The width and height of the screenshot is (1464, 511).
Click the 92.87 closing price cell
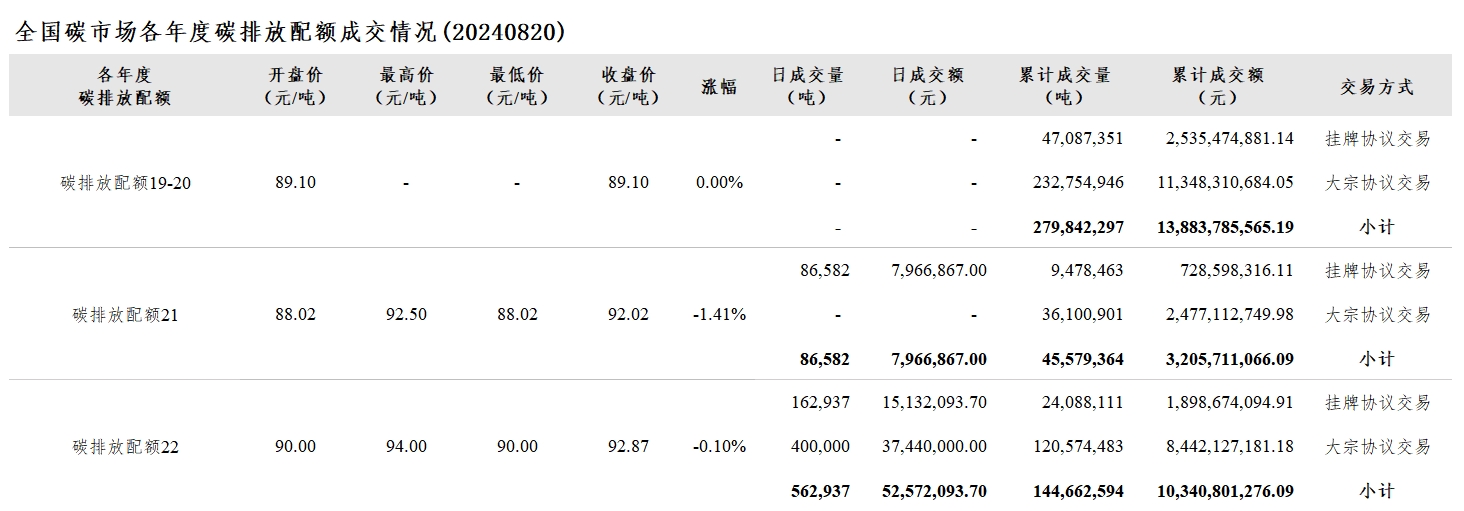(628, 447)
